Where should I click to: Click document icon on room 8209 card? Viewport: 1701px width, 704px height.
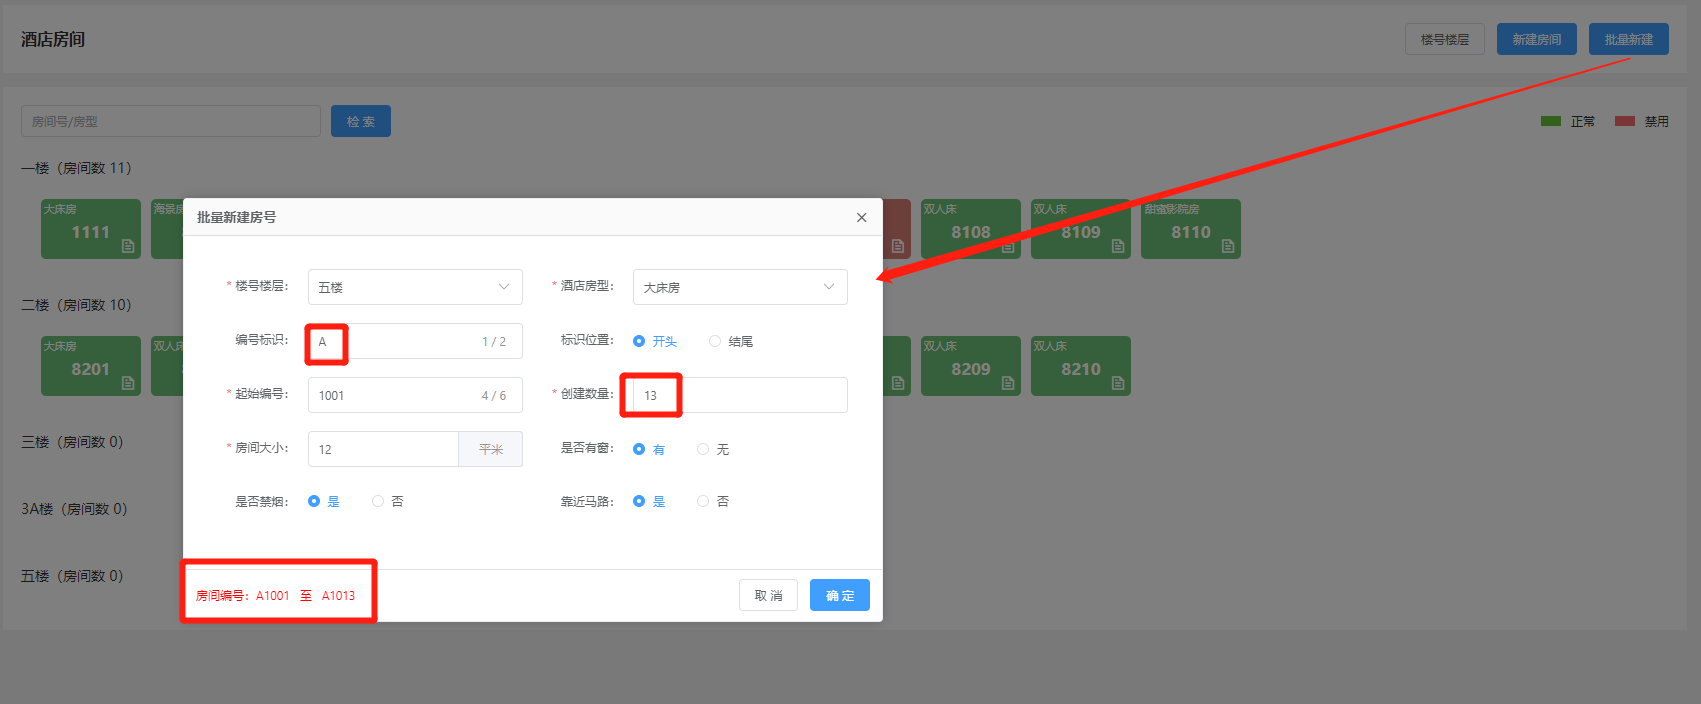coord(1008,383)
